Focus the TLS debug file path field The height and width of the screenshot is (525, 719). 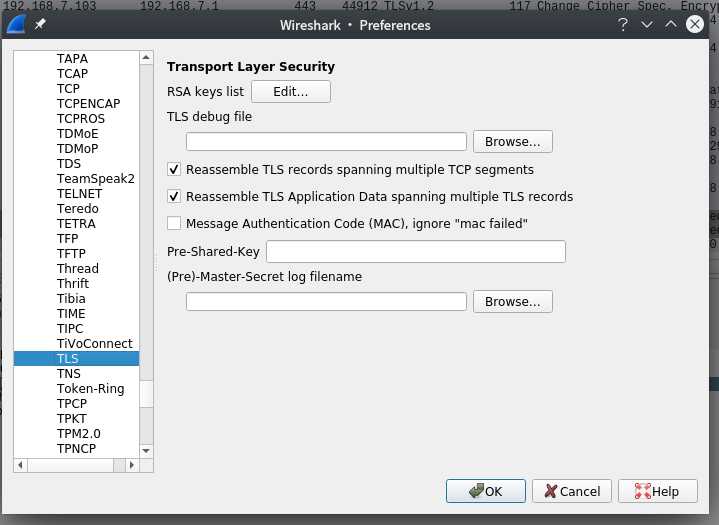click(326, 142)
